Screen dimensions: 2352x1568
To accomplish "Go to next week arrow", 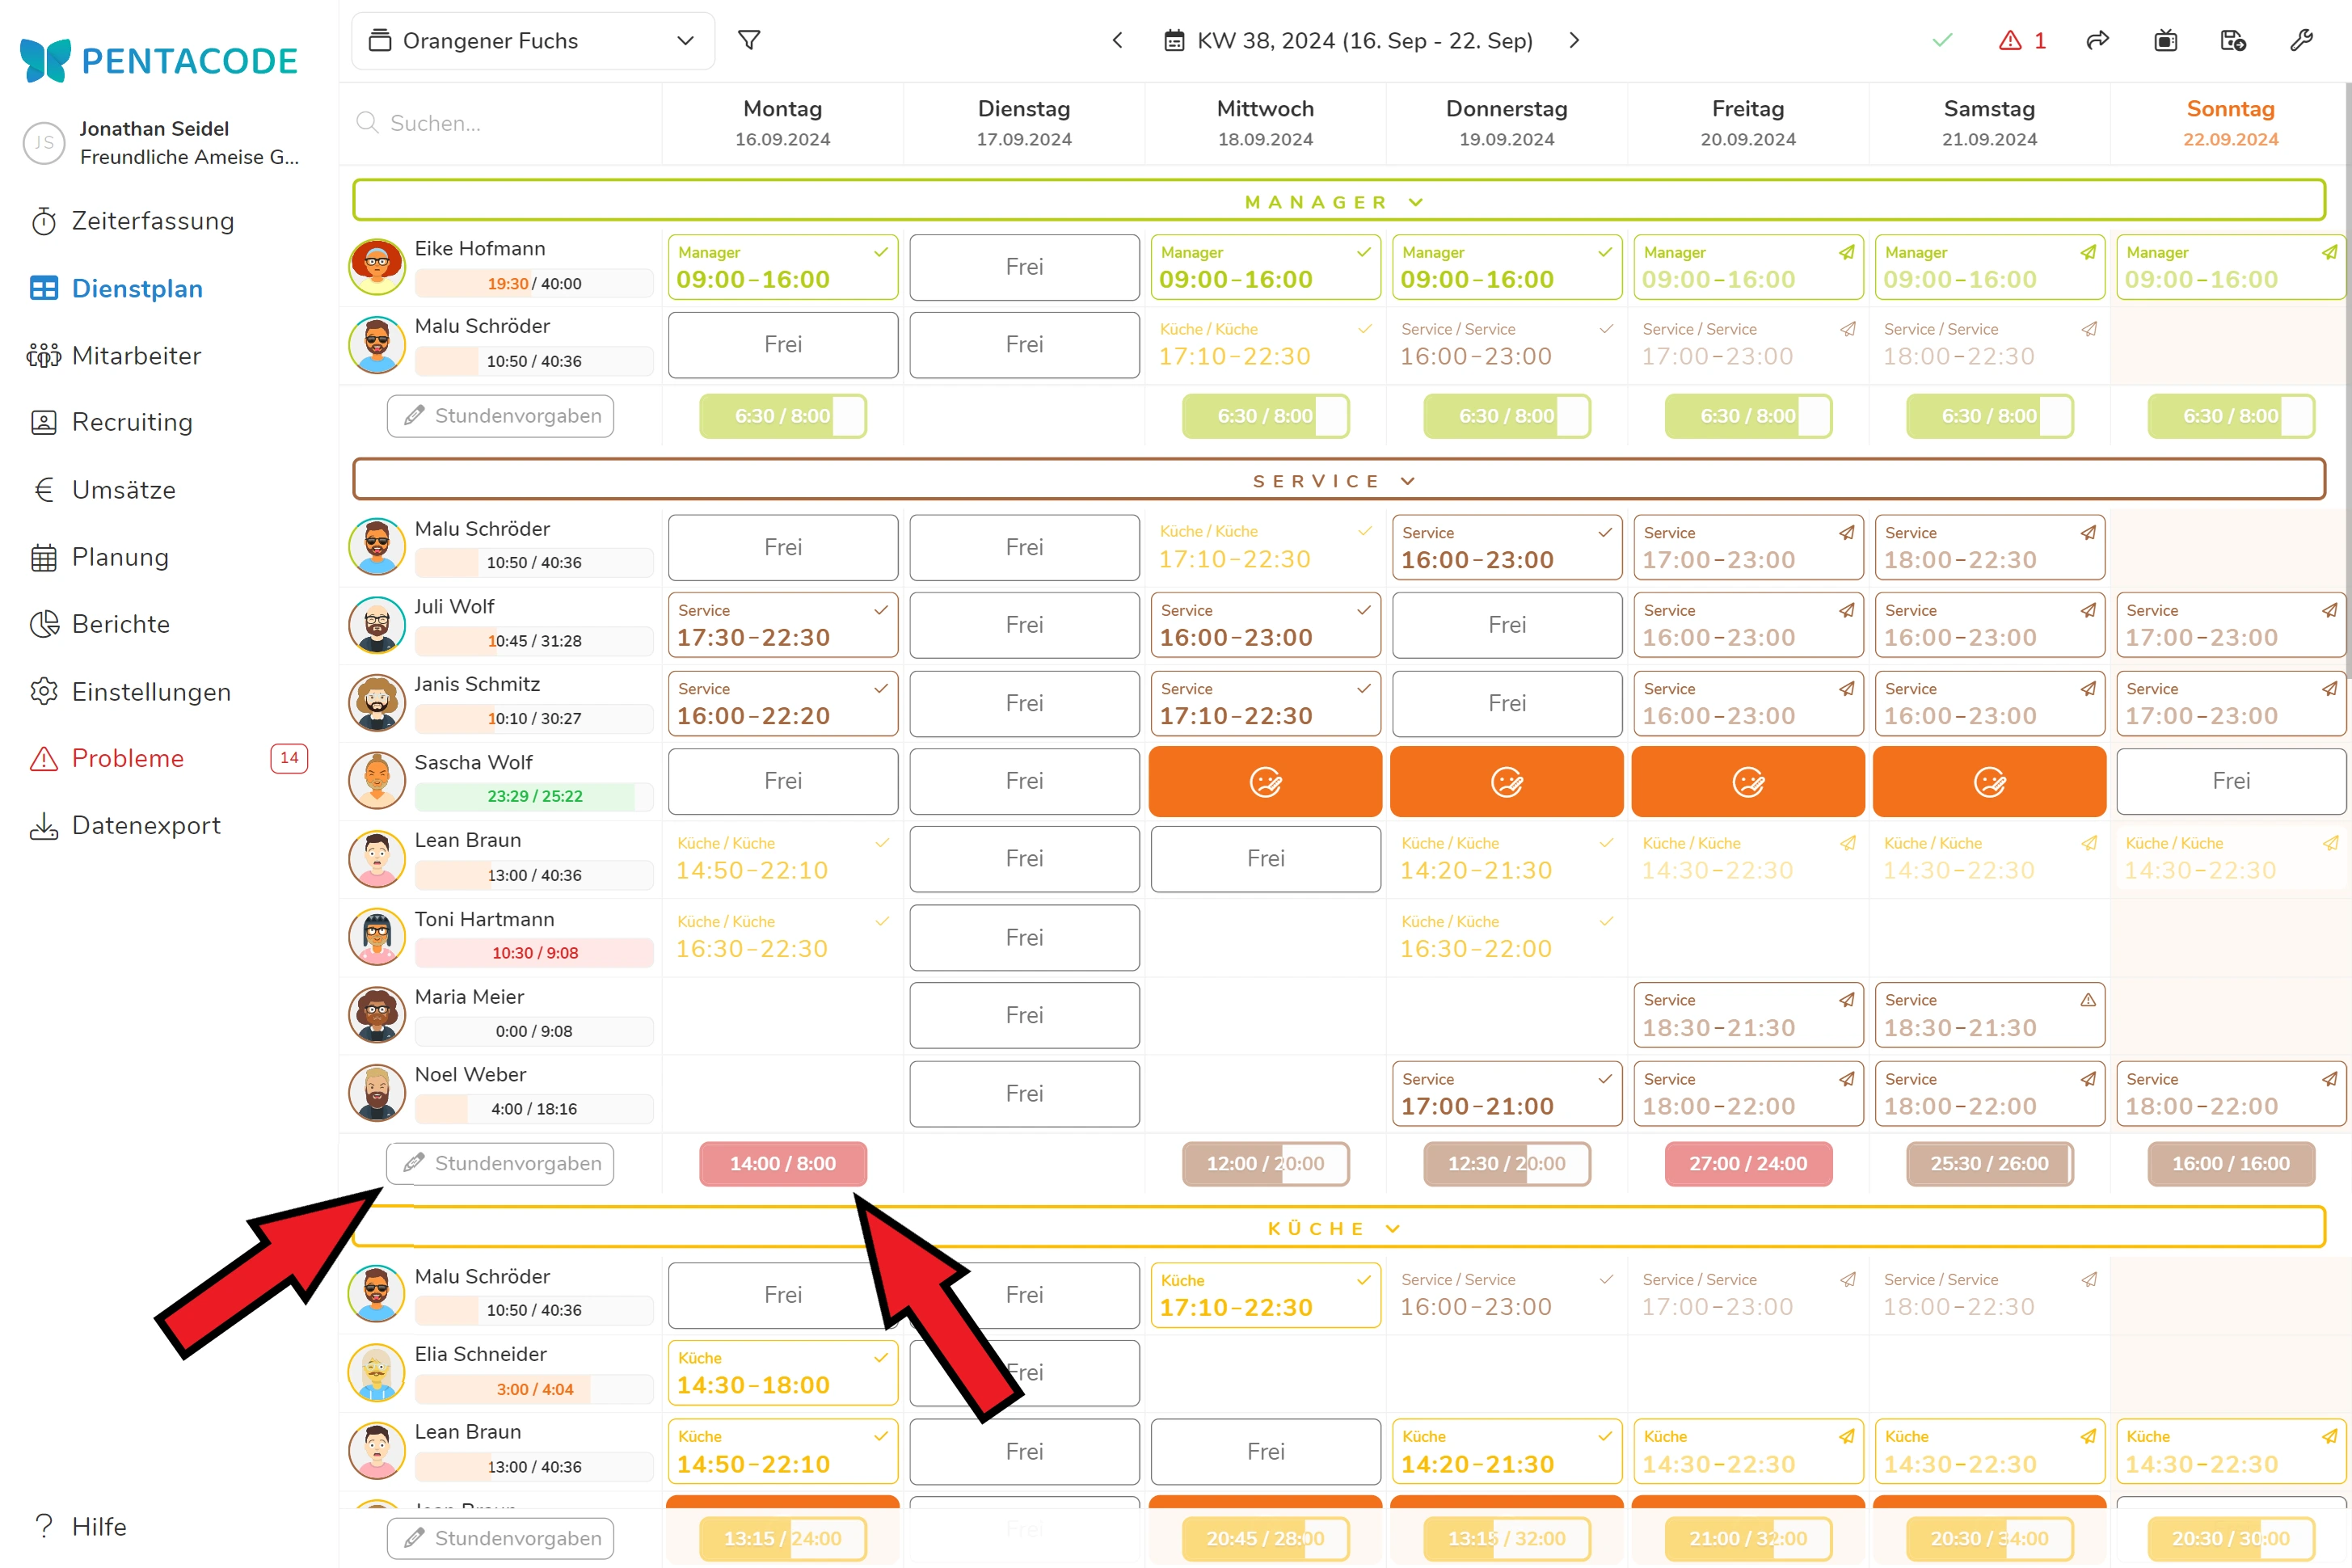I will click(x=1574, y=40).
